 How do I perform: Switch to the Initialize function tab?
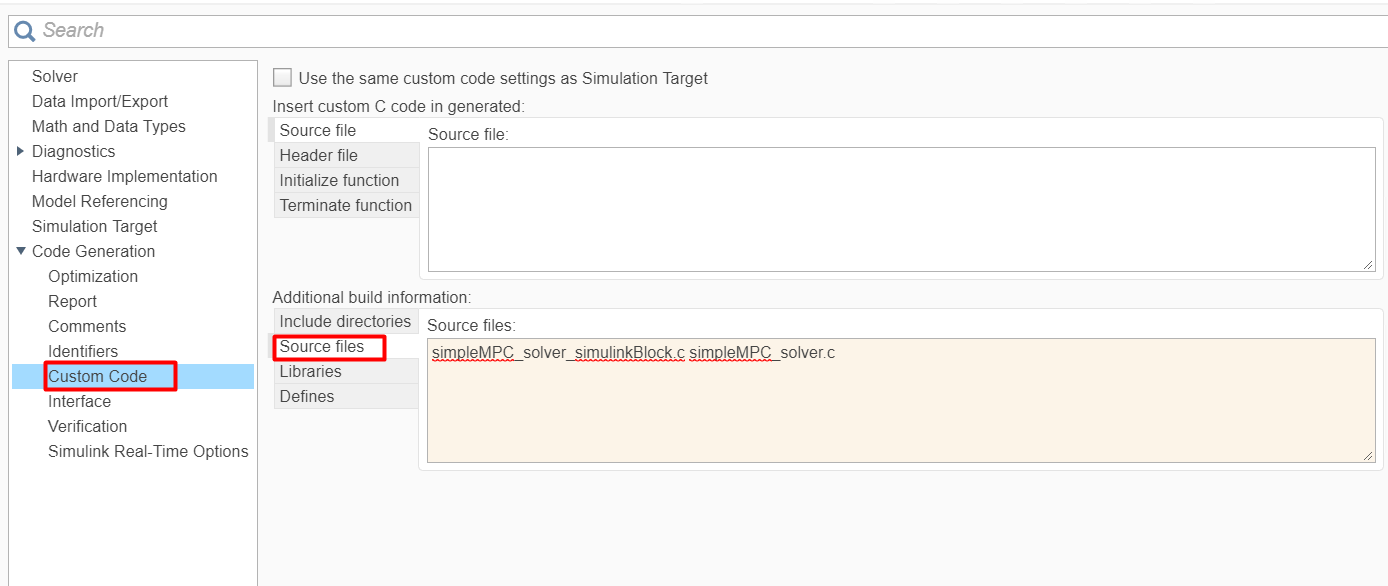(x=339, y=180)
